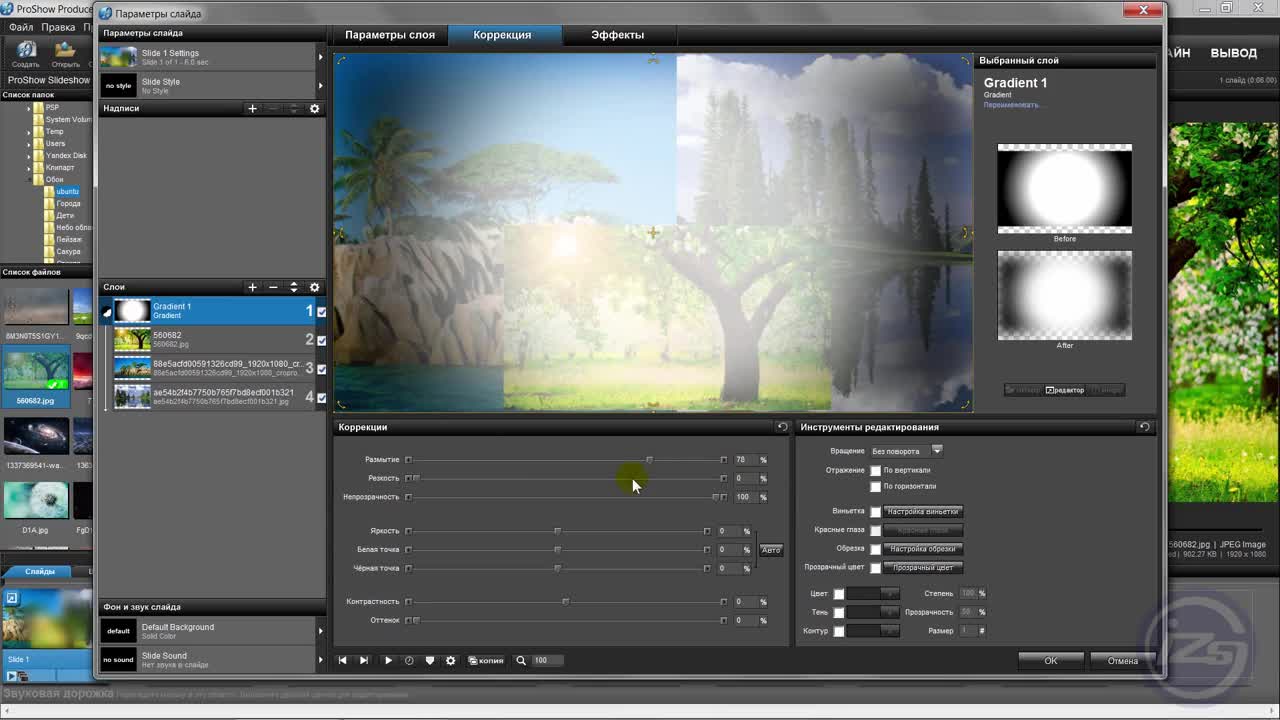Expand Default Background arrow
Image resolution: width=1280 pixels, height=720 pixels.
321,631
